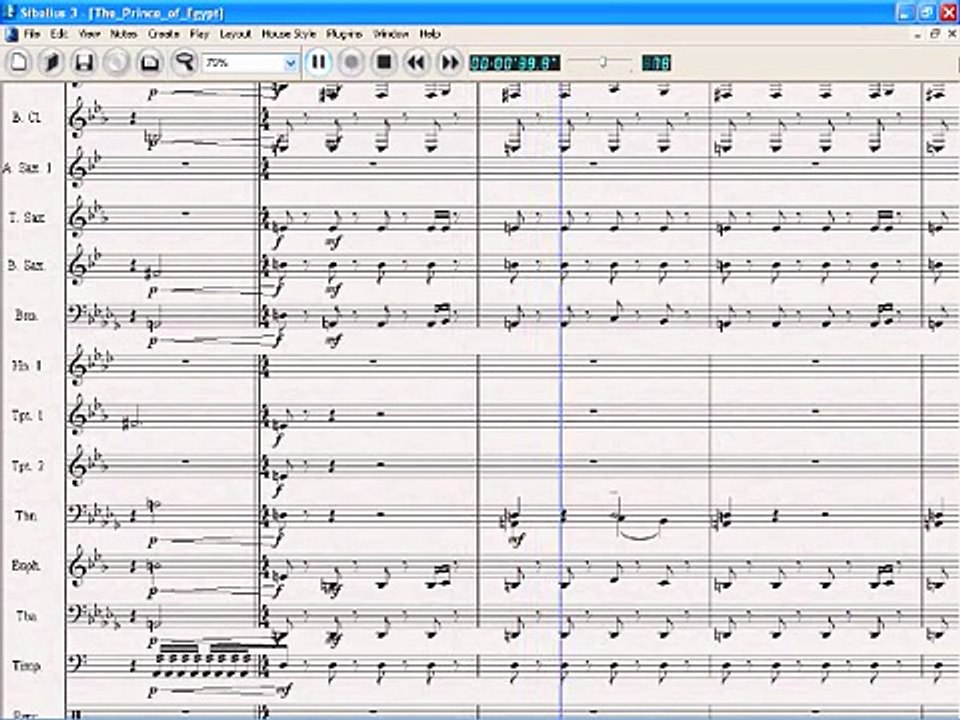Viewport: 960px width, 720px height.
Task: Click the New score toolbar icon
Action: [19, 62]
